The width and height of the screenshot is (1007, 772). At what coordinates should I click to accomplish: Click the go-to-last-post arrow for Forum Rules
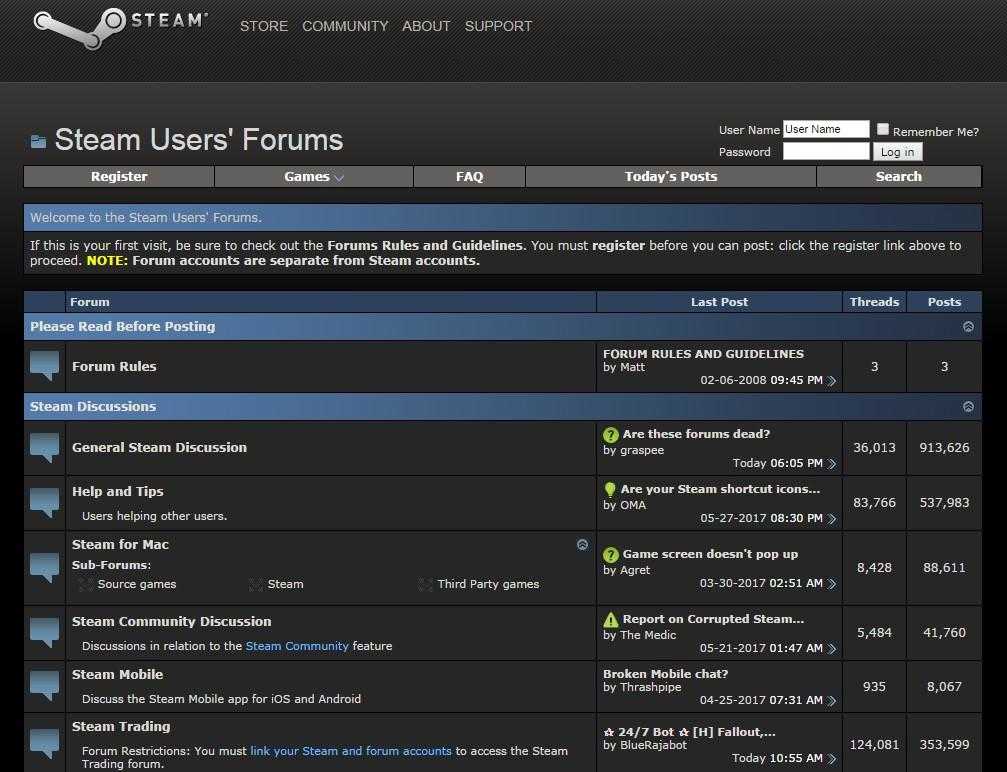832,381
